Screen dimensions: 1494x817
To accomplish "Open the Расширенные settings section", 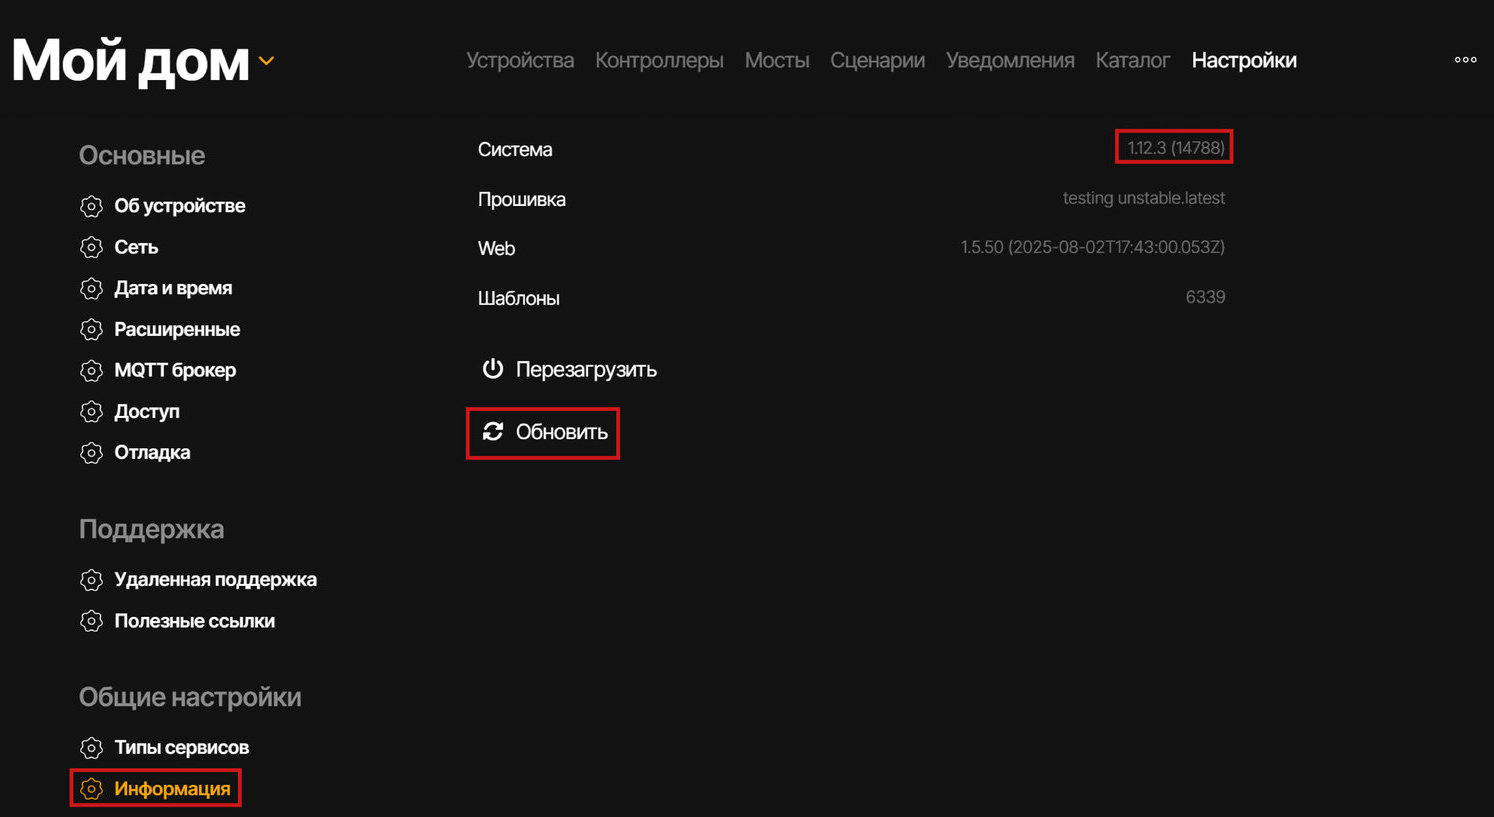I will pyautogui.click(x=177, y=329).
